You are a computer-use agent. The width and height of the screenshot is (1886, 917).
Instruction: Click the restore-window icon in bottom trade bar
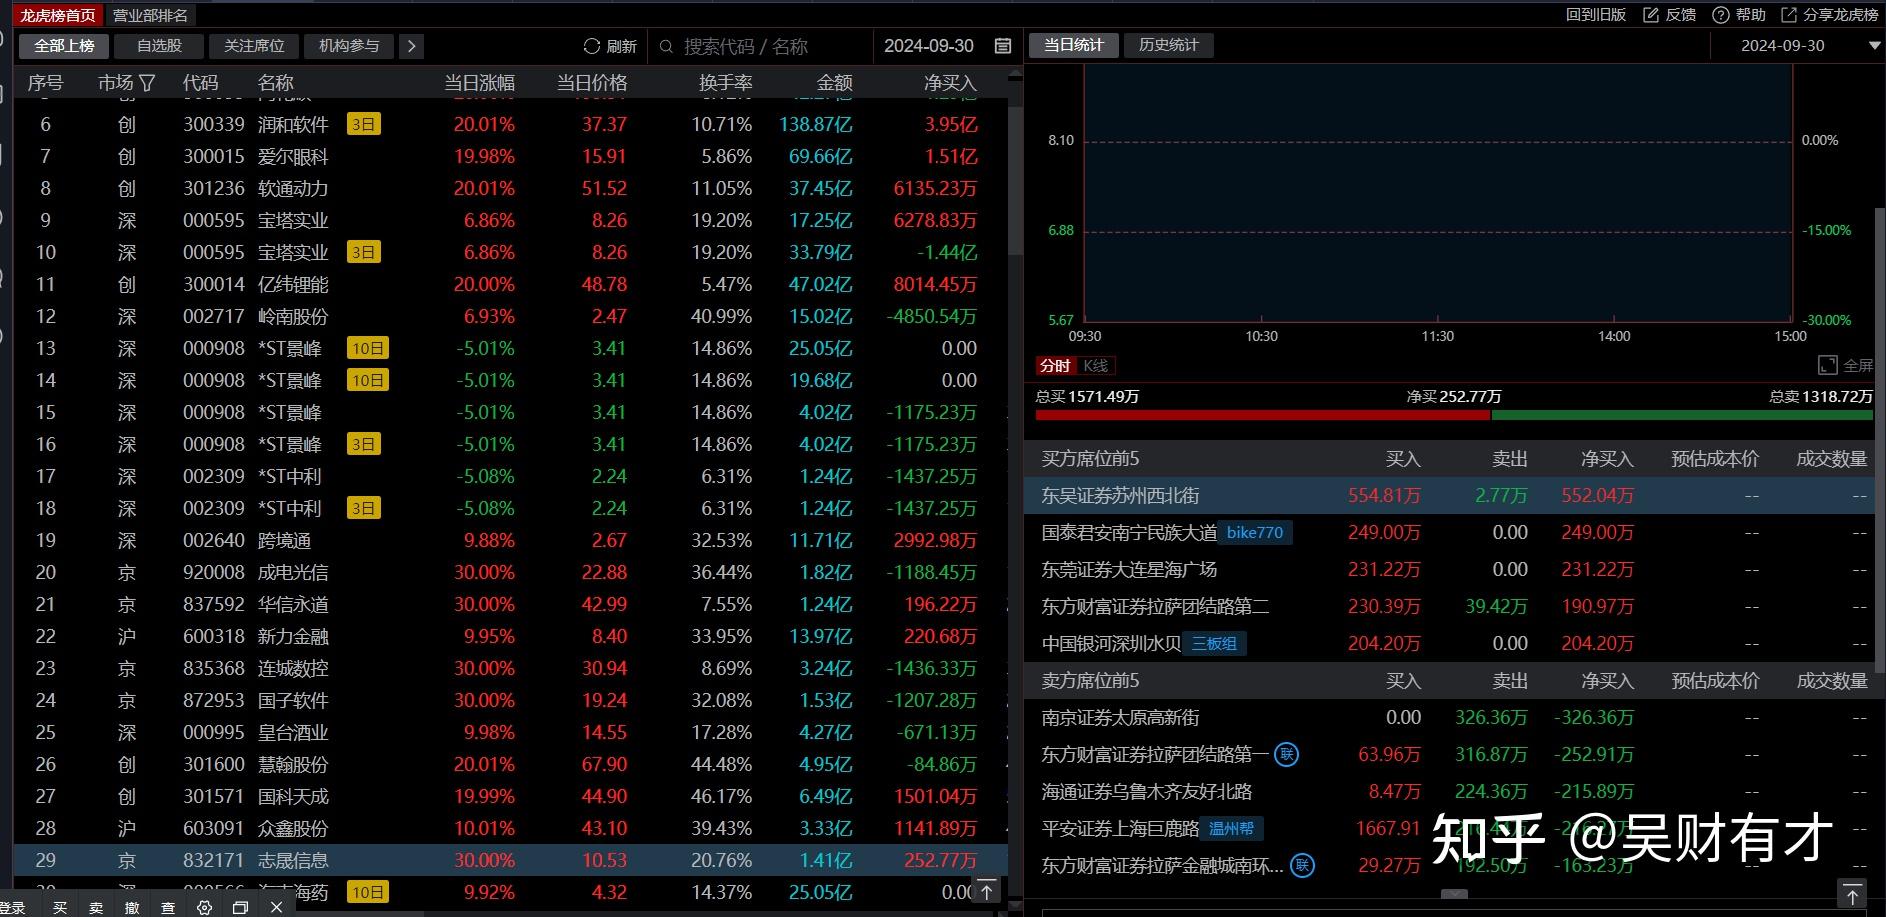(x=240, y=907)
